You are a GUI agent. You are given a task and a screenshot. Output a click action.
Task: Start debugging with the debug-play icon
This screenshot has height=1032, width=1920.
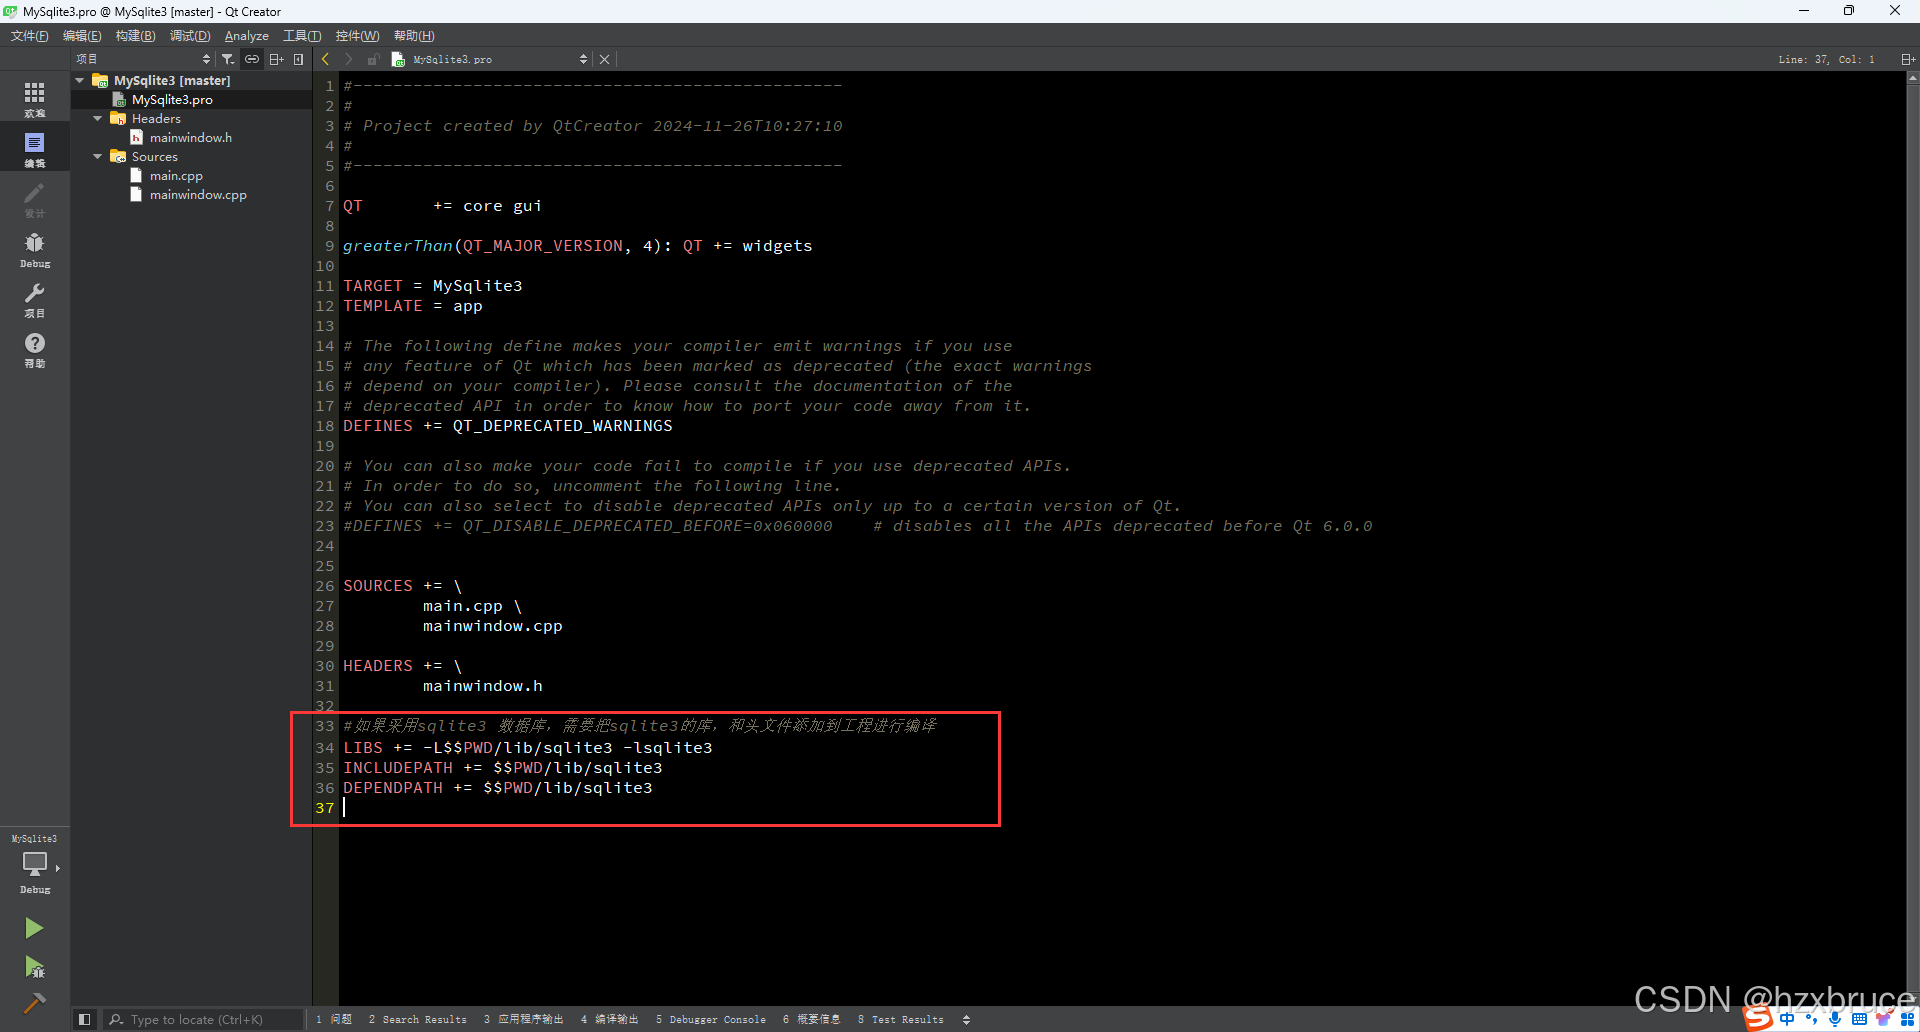point(35,968)
